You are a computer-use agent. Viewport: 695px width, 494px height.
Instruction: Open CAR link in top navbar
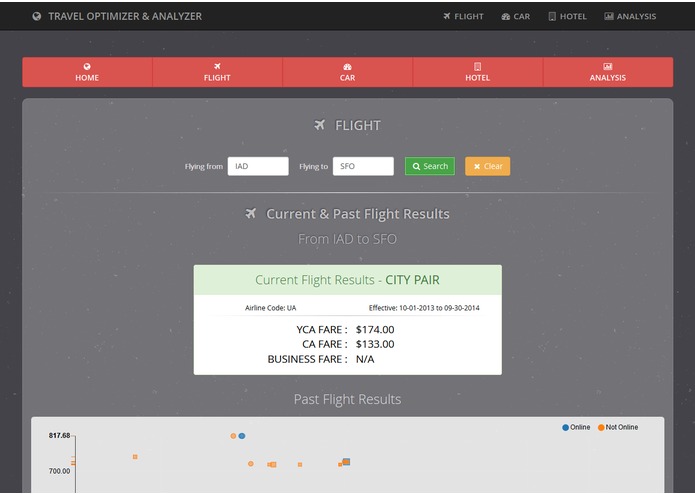(515, 16)
